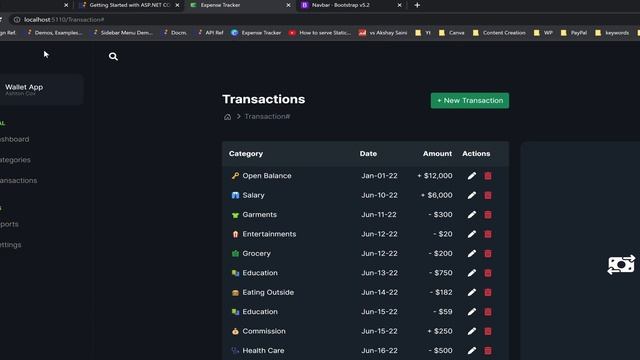640x360 pixels.
Task: Open Settings in the sidebar
Action: (x=10, y=245)
